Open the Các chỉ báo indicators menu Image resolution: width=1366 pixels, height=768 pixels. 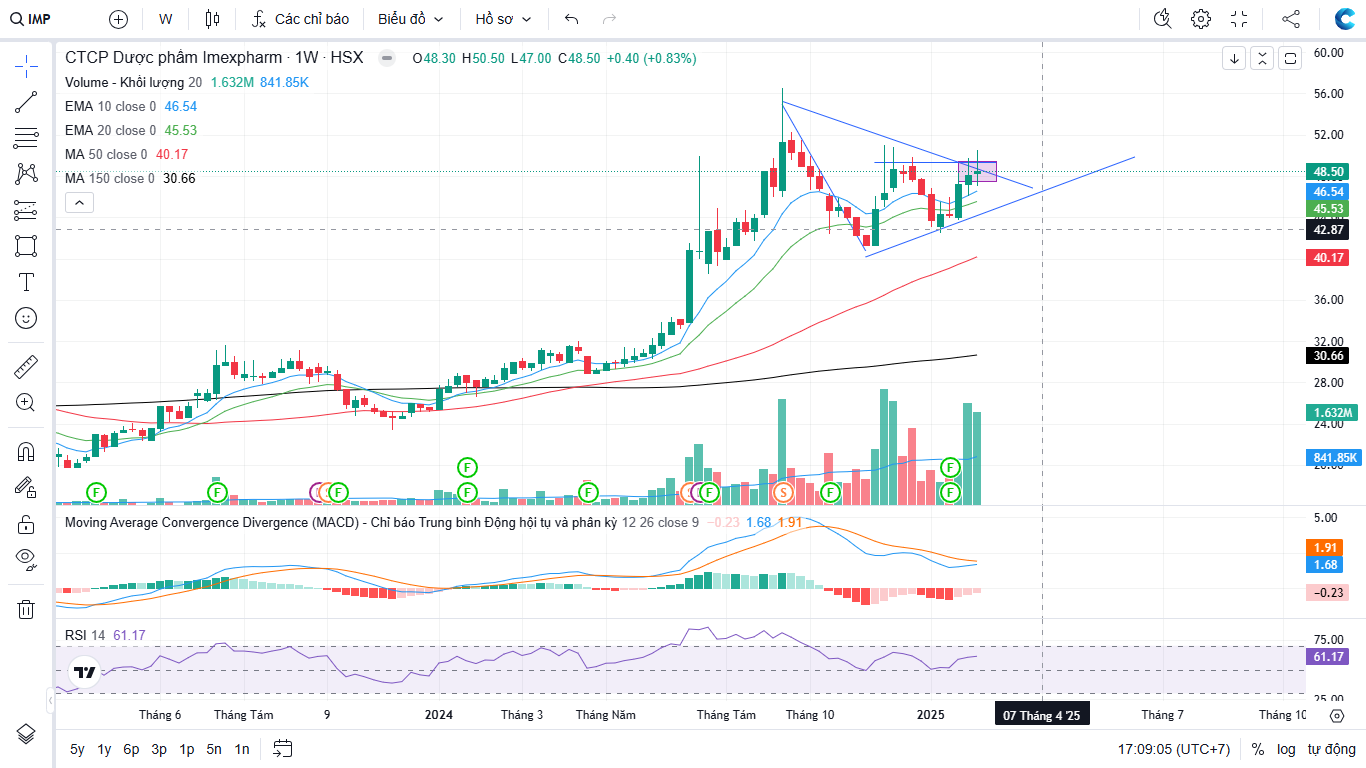[300, 19]
